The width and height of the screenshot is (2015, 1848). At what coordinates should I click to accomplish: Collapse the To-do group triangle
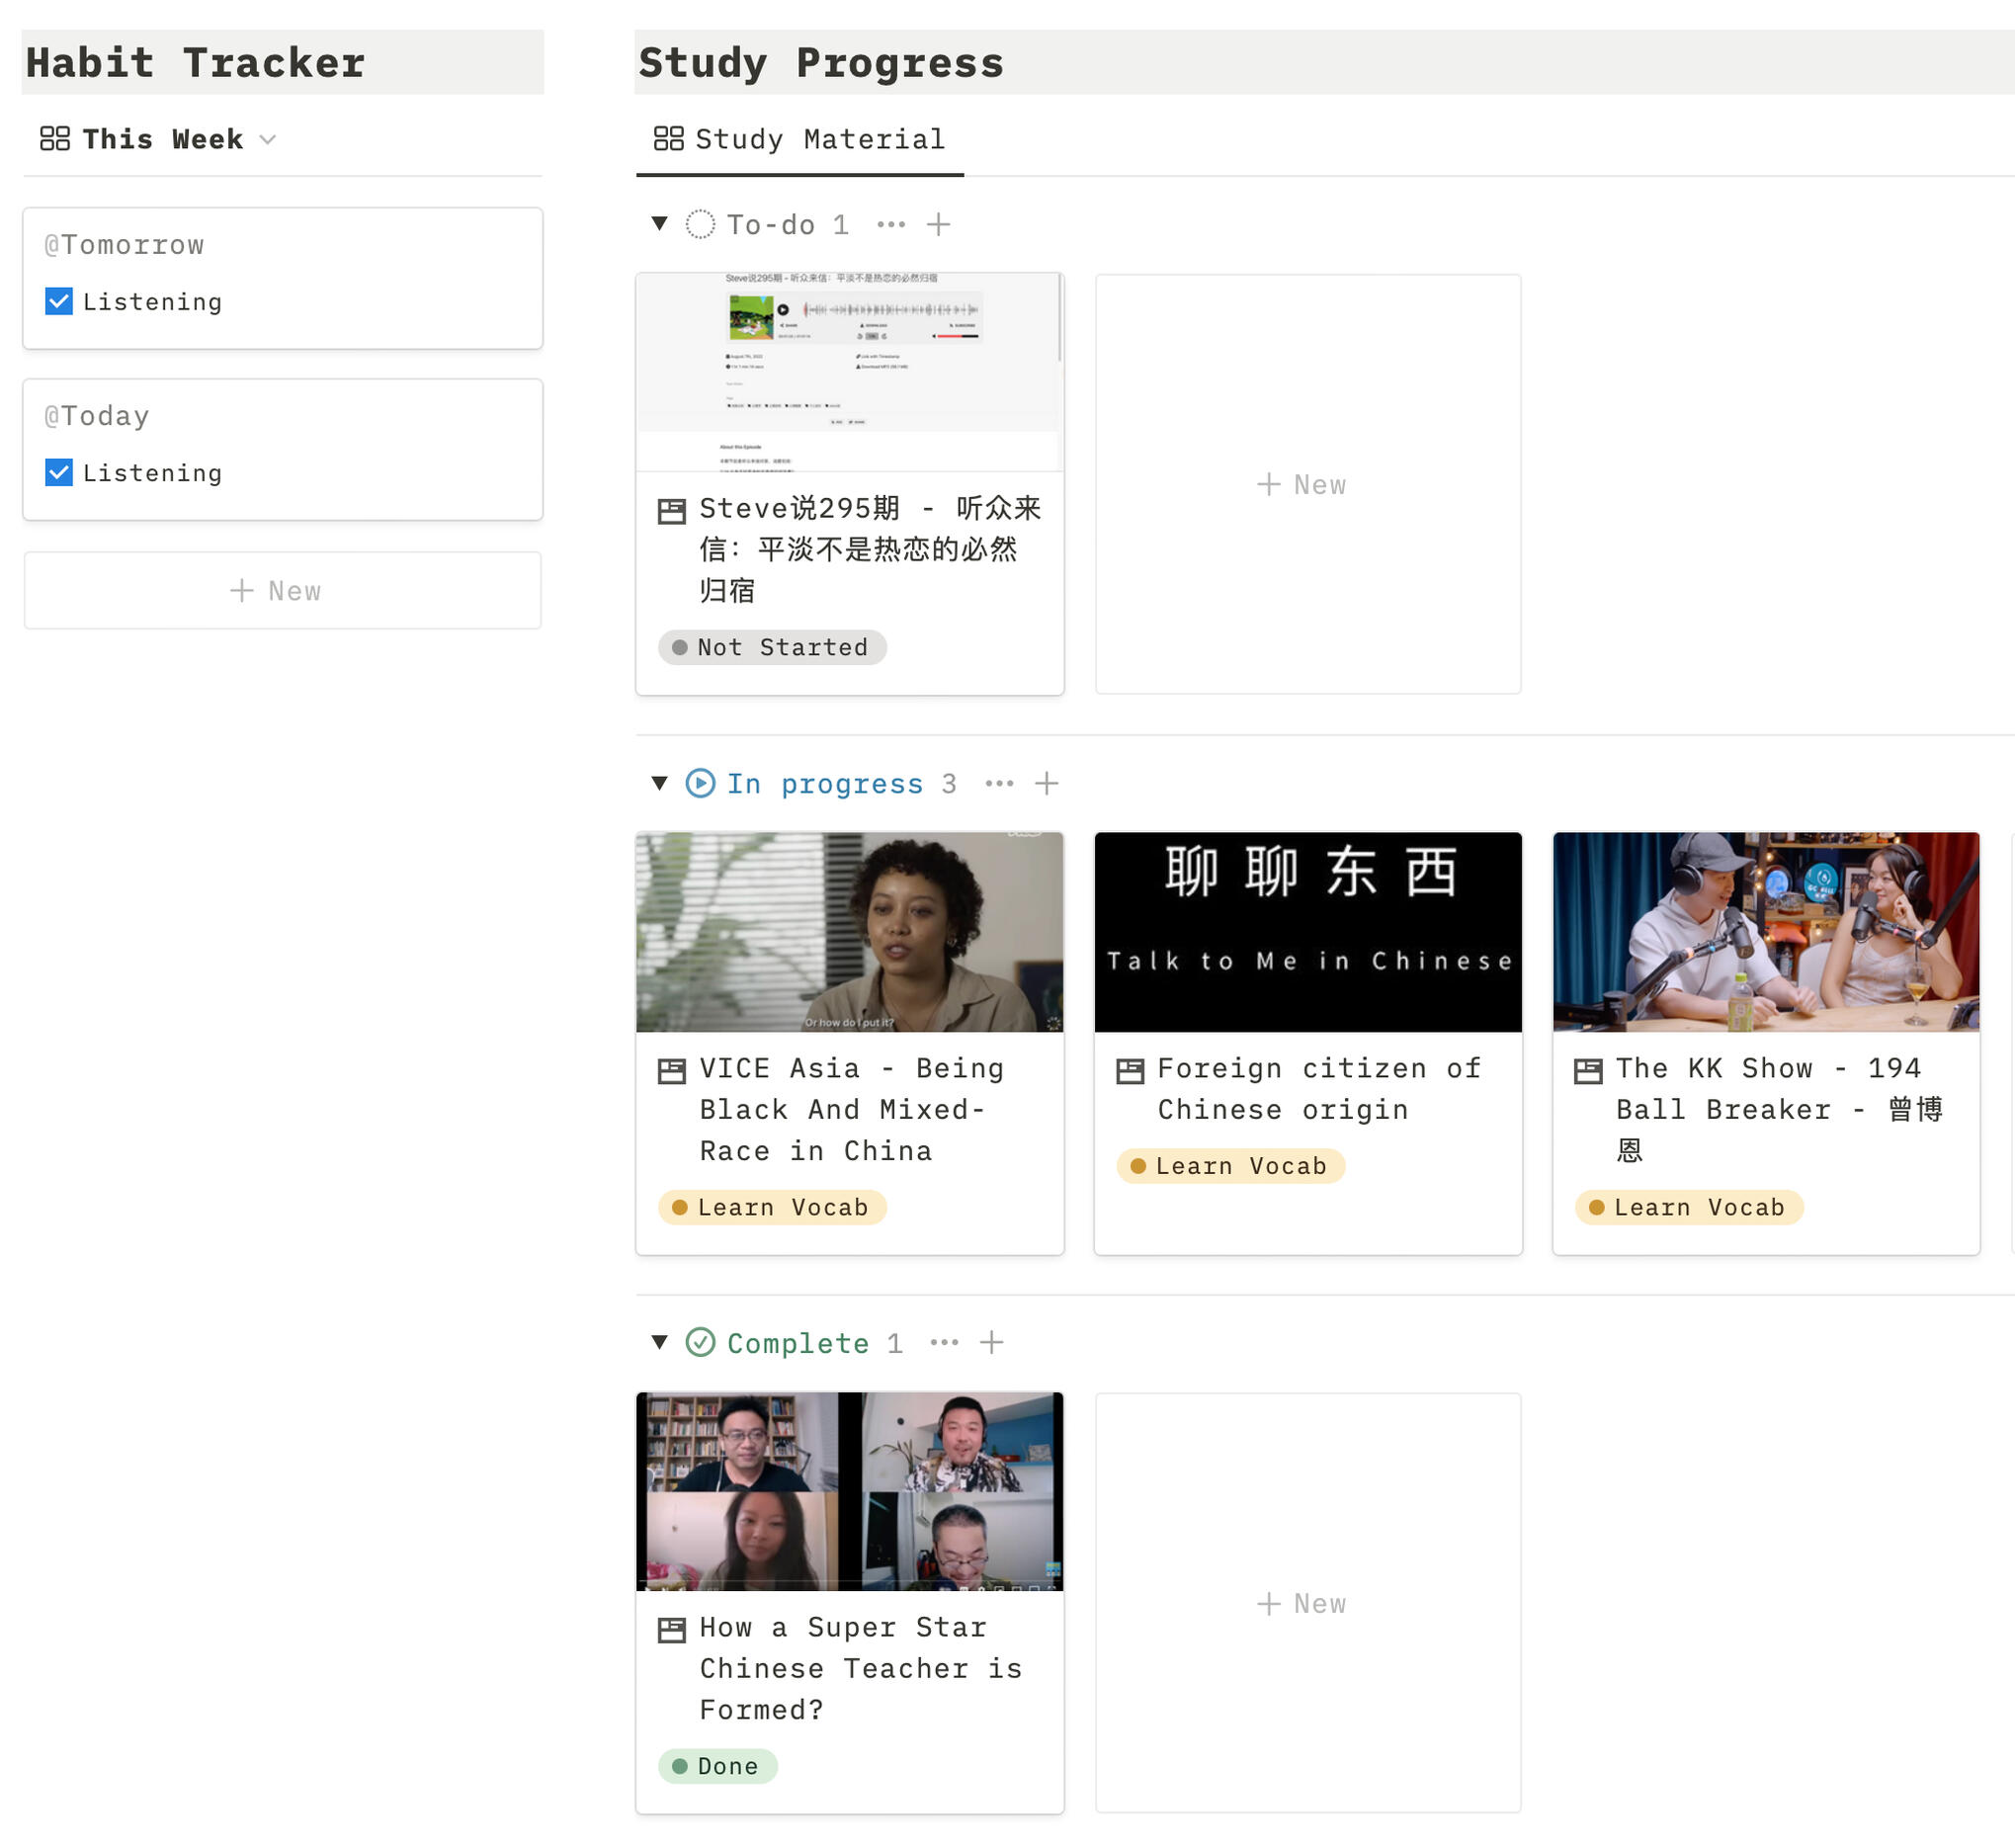659,224
